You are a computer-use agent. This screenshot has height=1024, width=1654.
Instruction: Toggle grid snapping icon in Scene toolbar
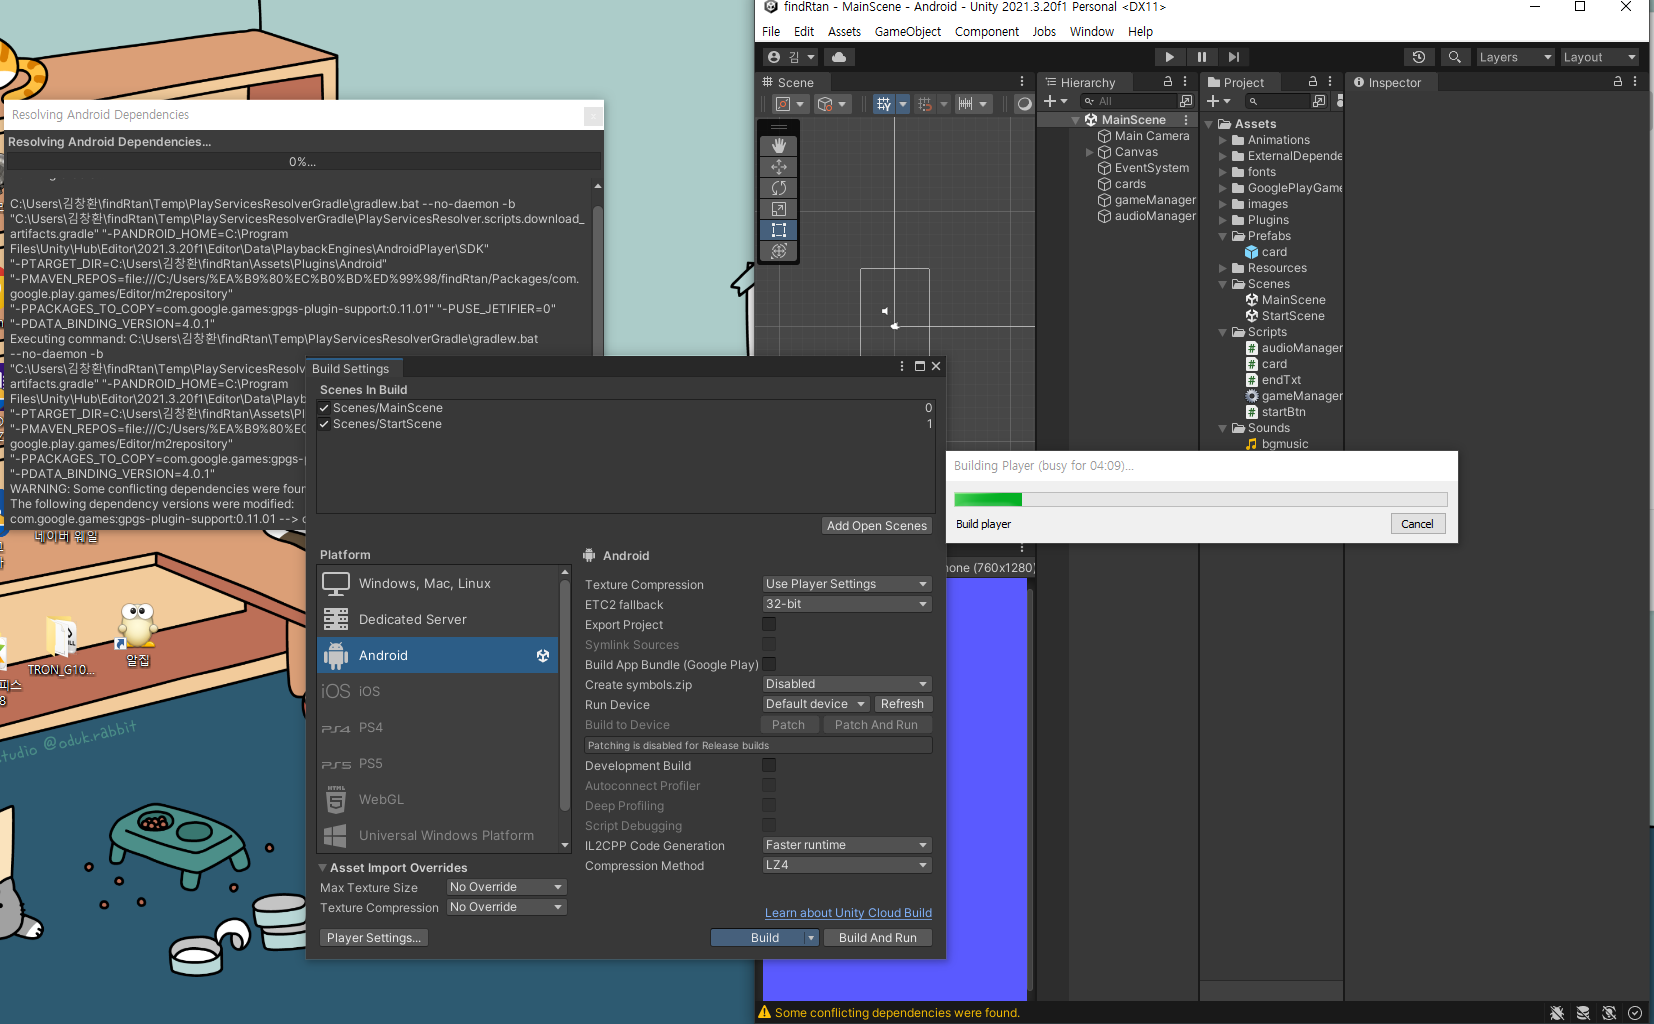[924, 104]
